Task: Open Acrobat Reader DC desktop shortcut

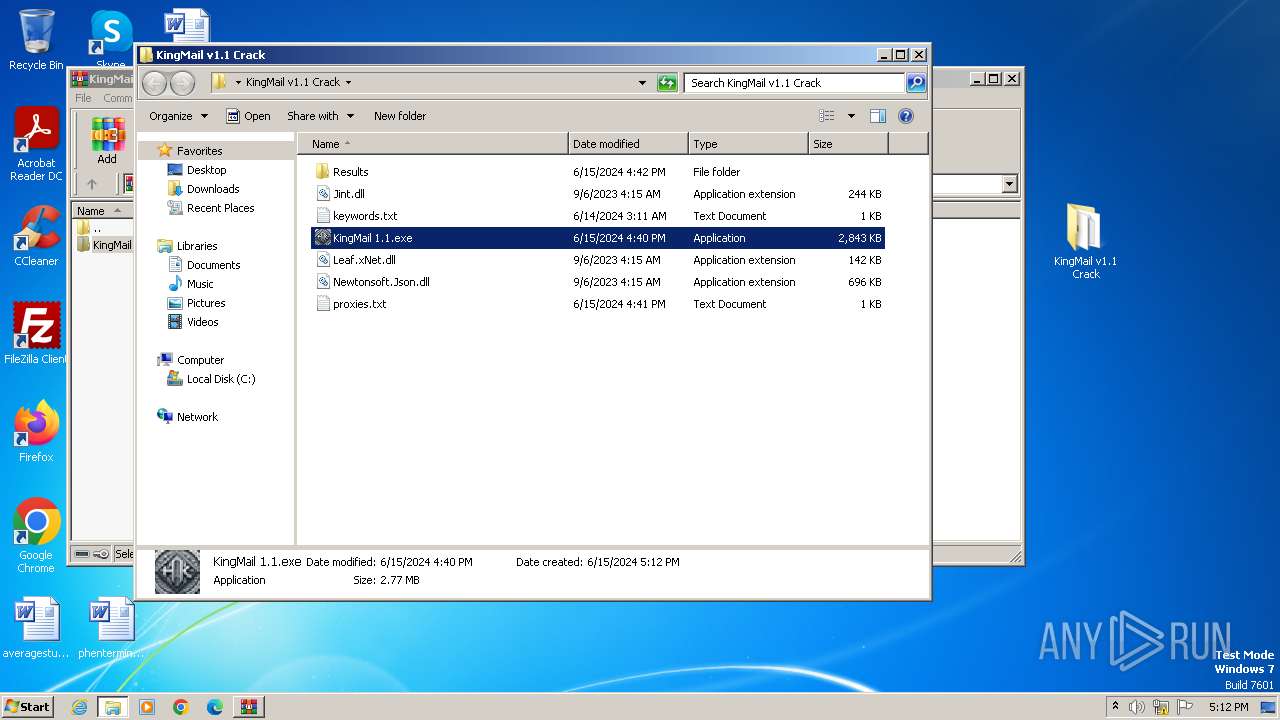Action: pyautogui.click(x=36, y=145)
